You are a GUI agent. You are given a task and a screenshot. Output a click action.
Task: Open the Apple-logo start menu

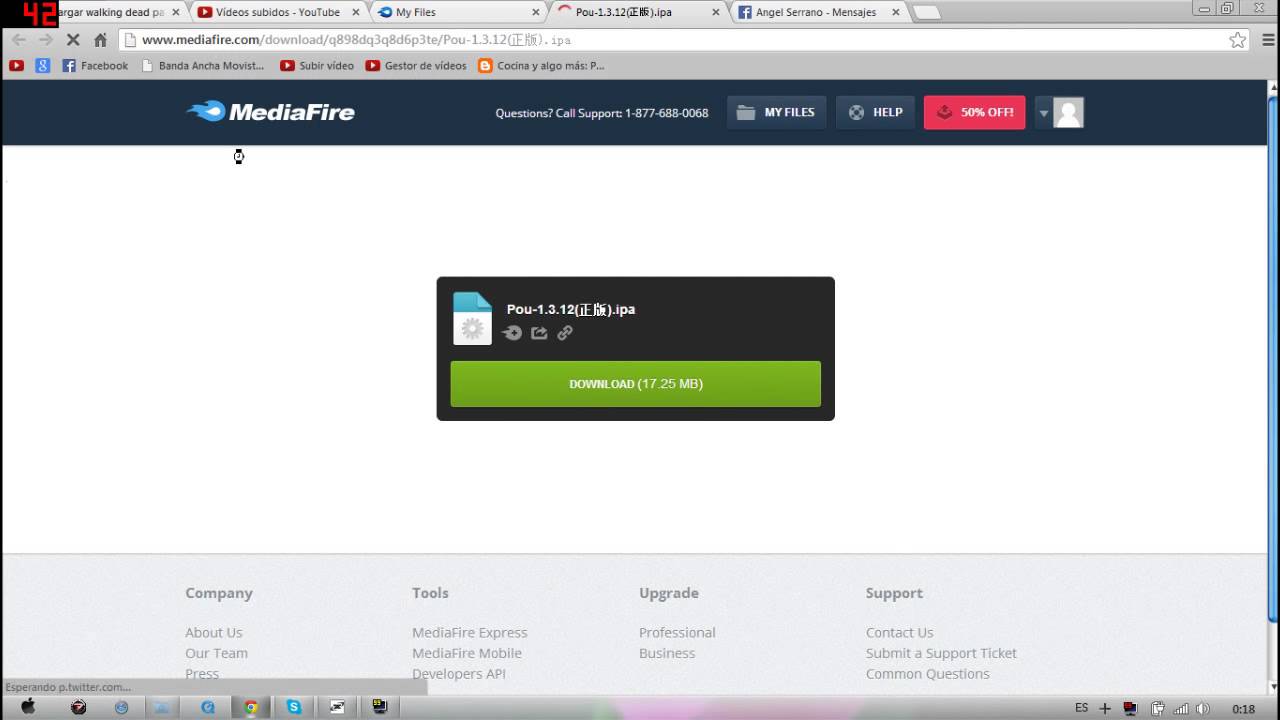(x=28, y=707)
